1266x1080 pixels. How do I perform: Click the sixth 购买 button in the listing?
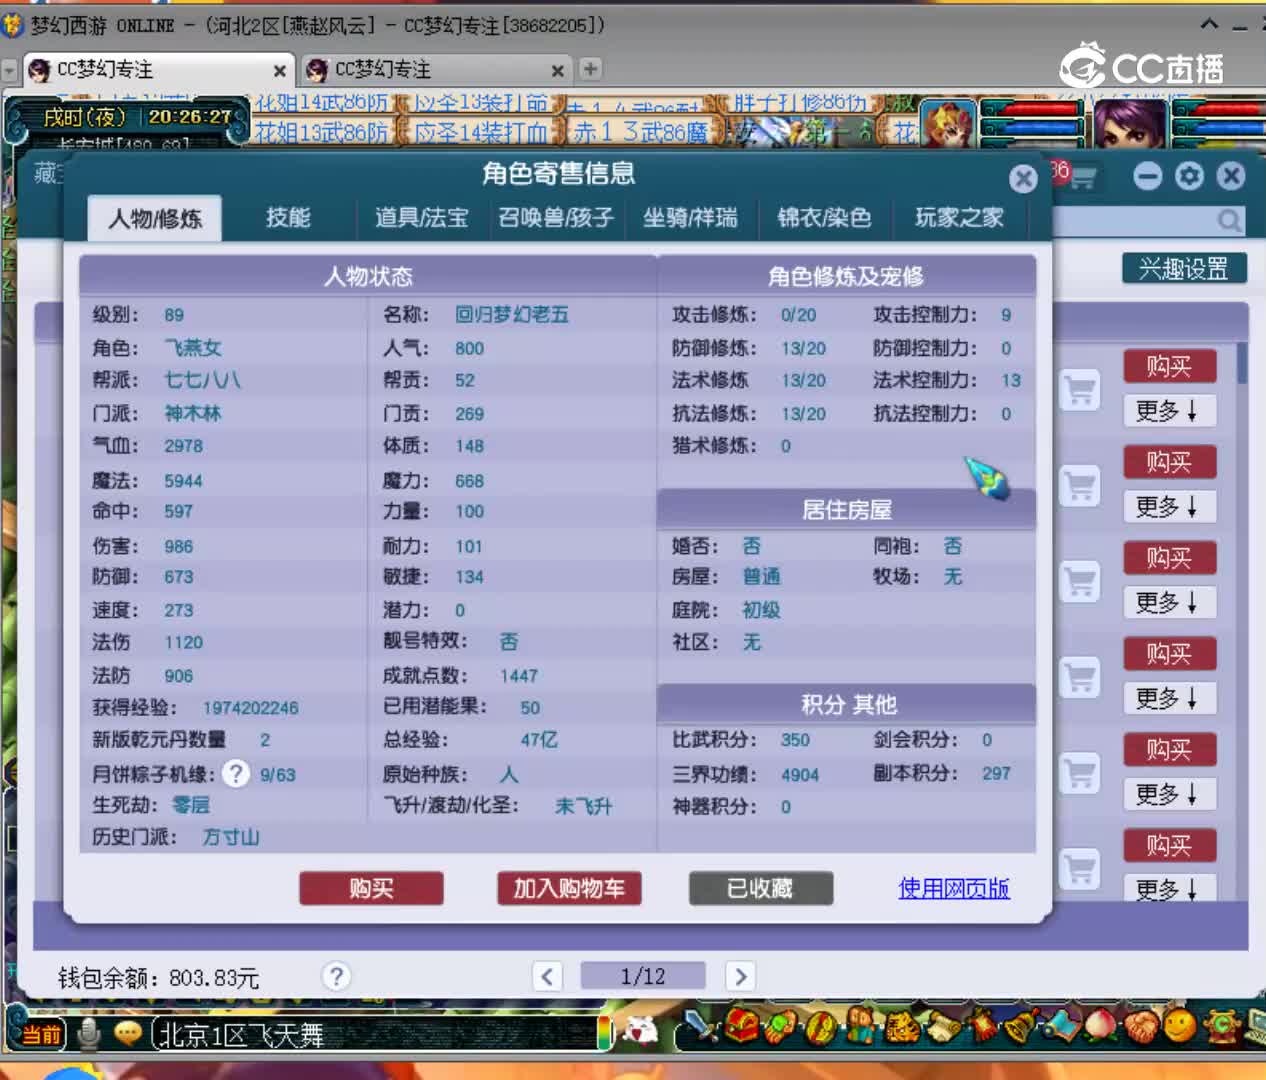click(1169, 846)
